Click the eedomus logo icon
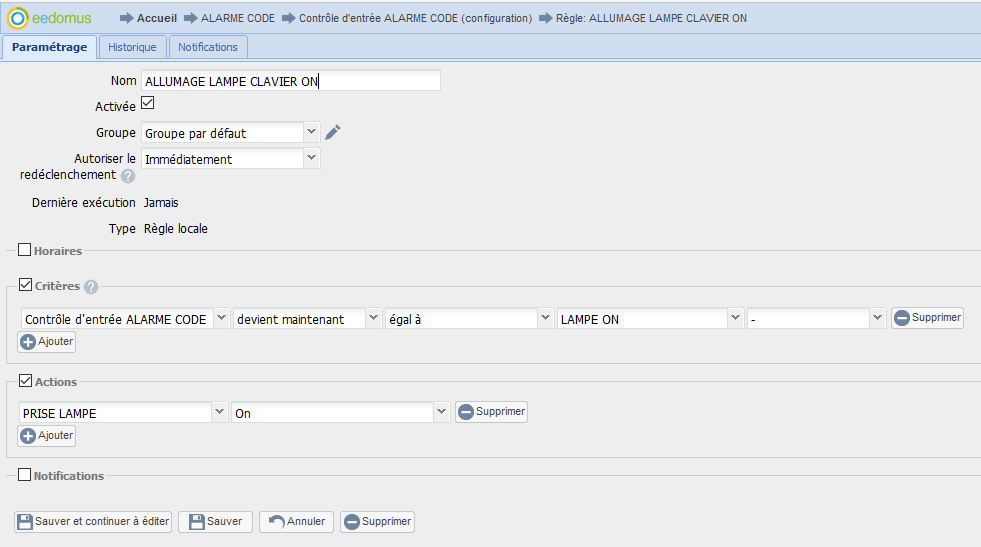This screenshot has height=547, width=981. click(18, 18)
